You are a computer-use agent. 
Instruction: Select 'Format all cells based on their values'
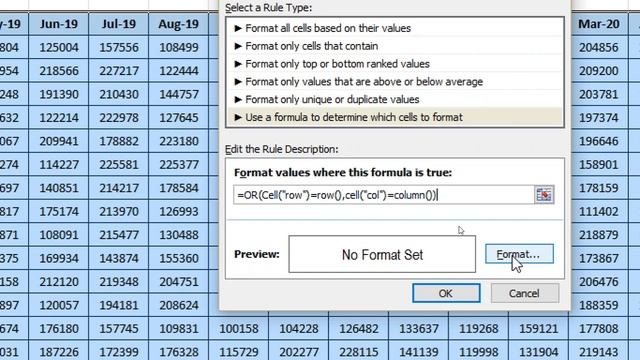395,28
